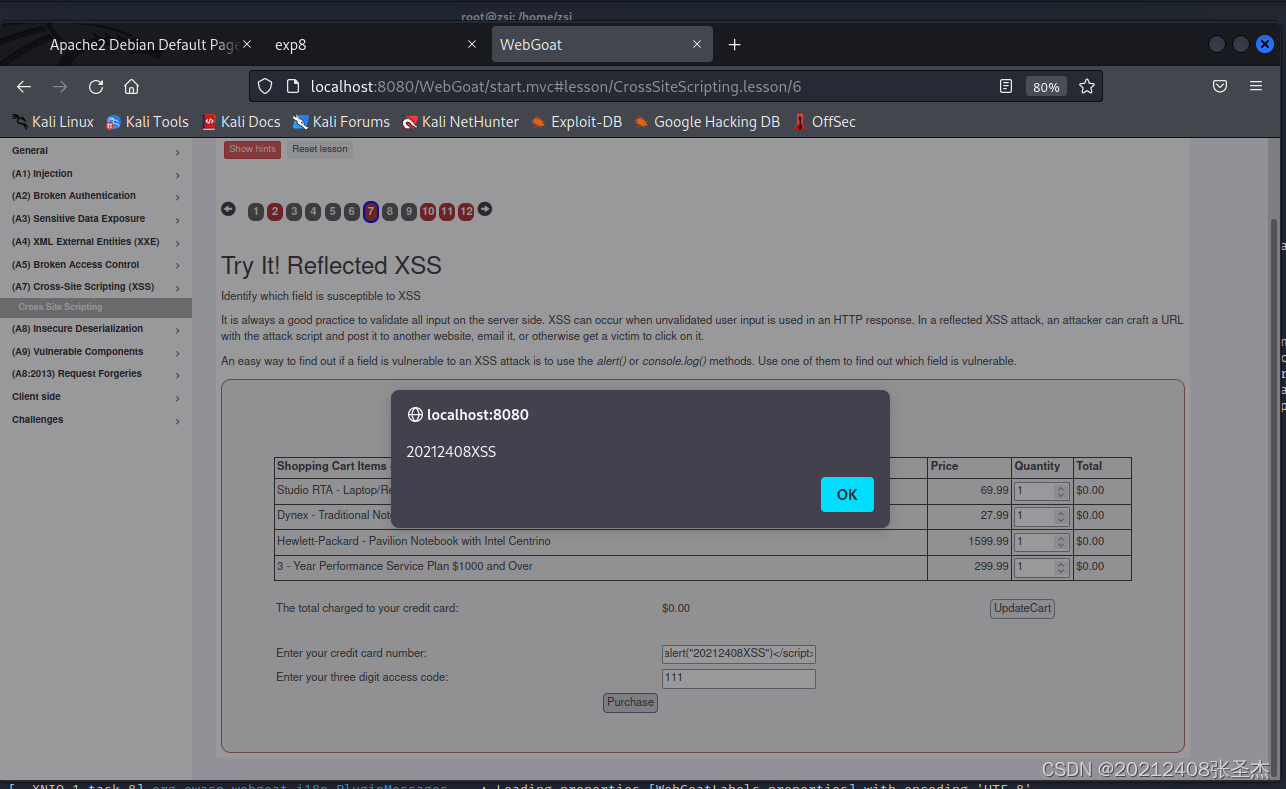Toggle Reader View in address bar
This screenshot has height=789, width=1286.
1006,87
